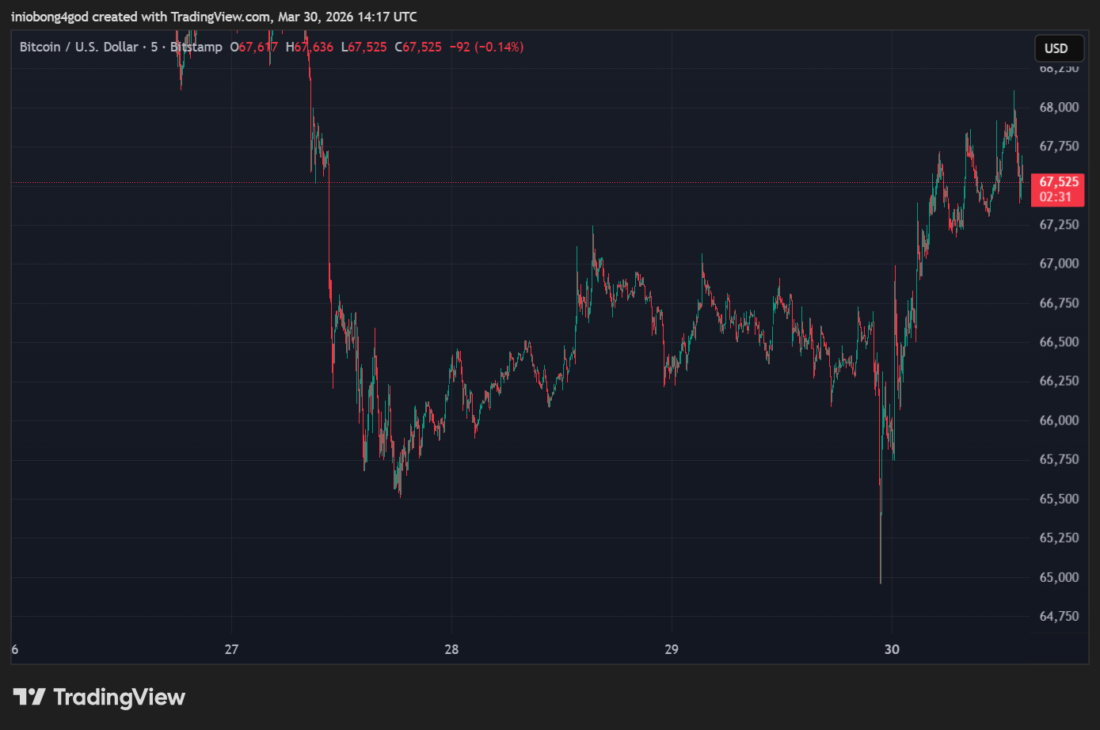
Task: Click the open price value 67,617
Action: [258, 46]
